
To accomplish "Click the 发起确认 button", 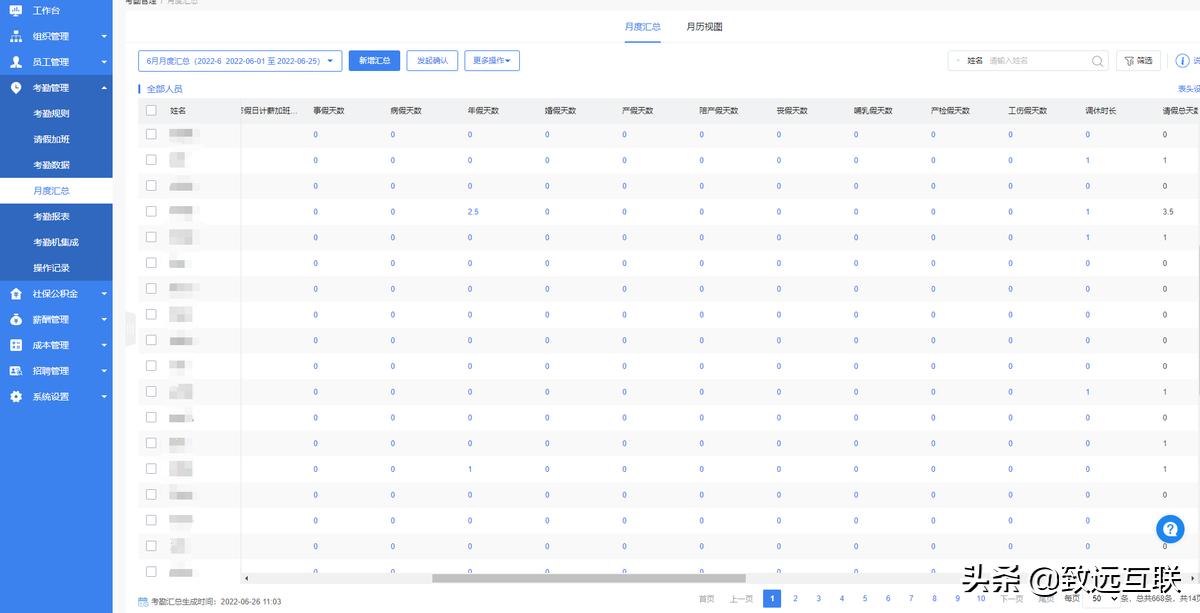I will (433, 61).
